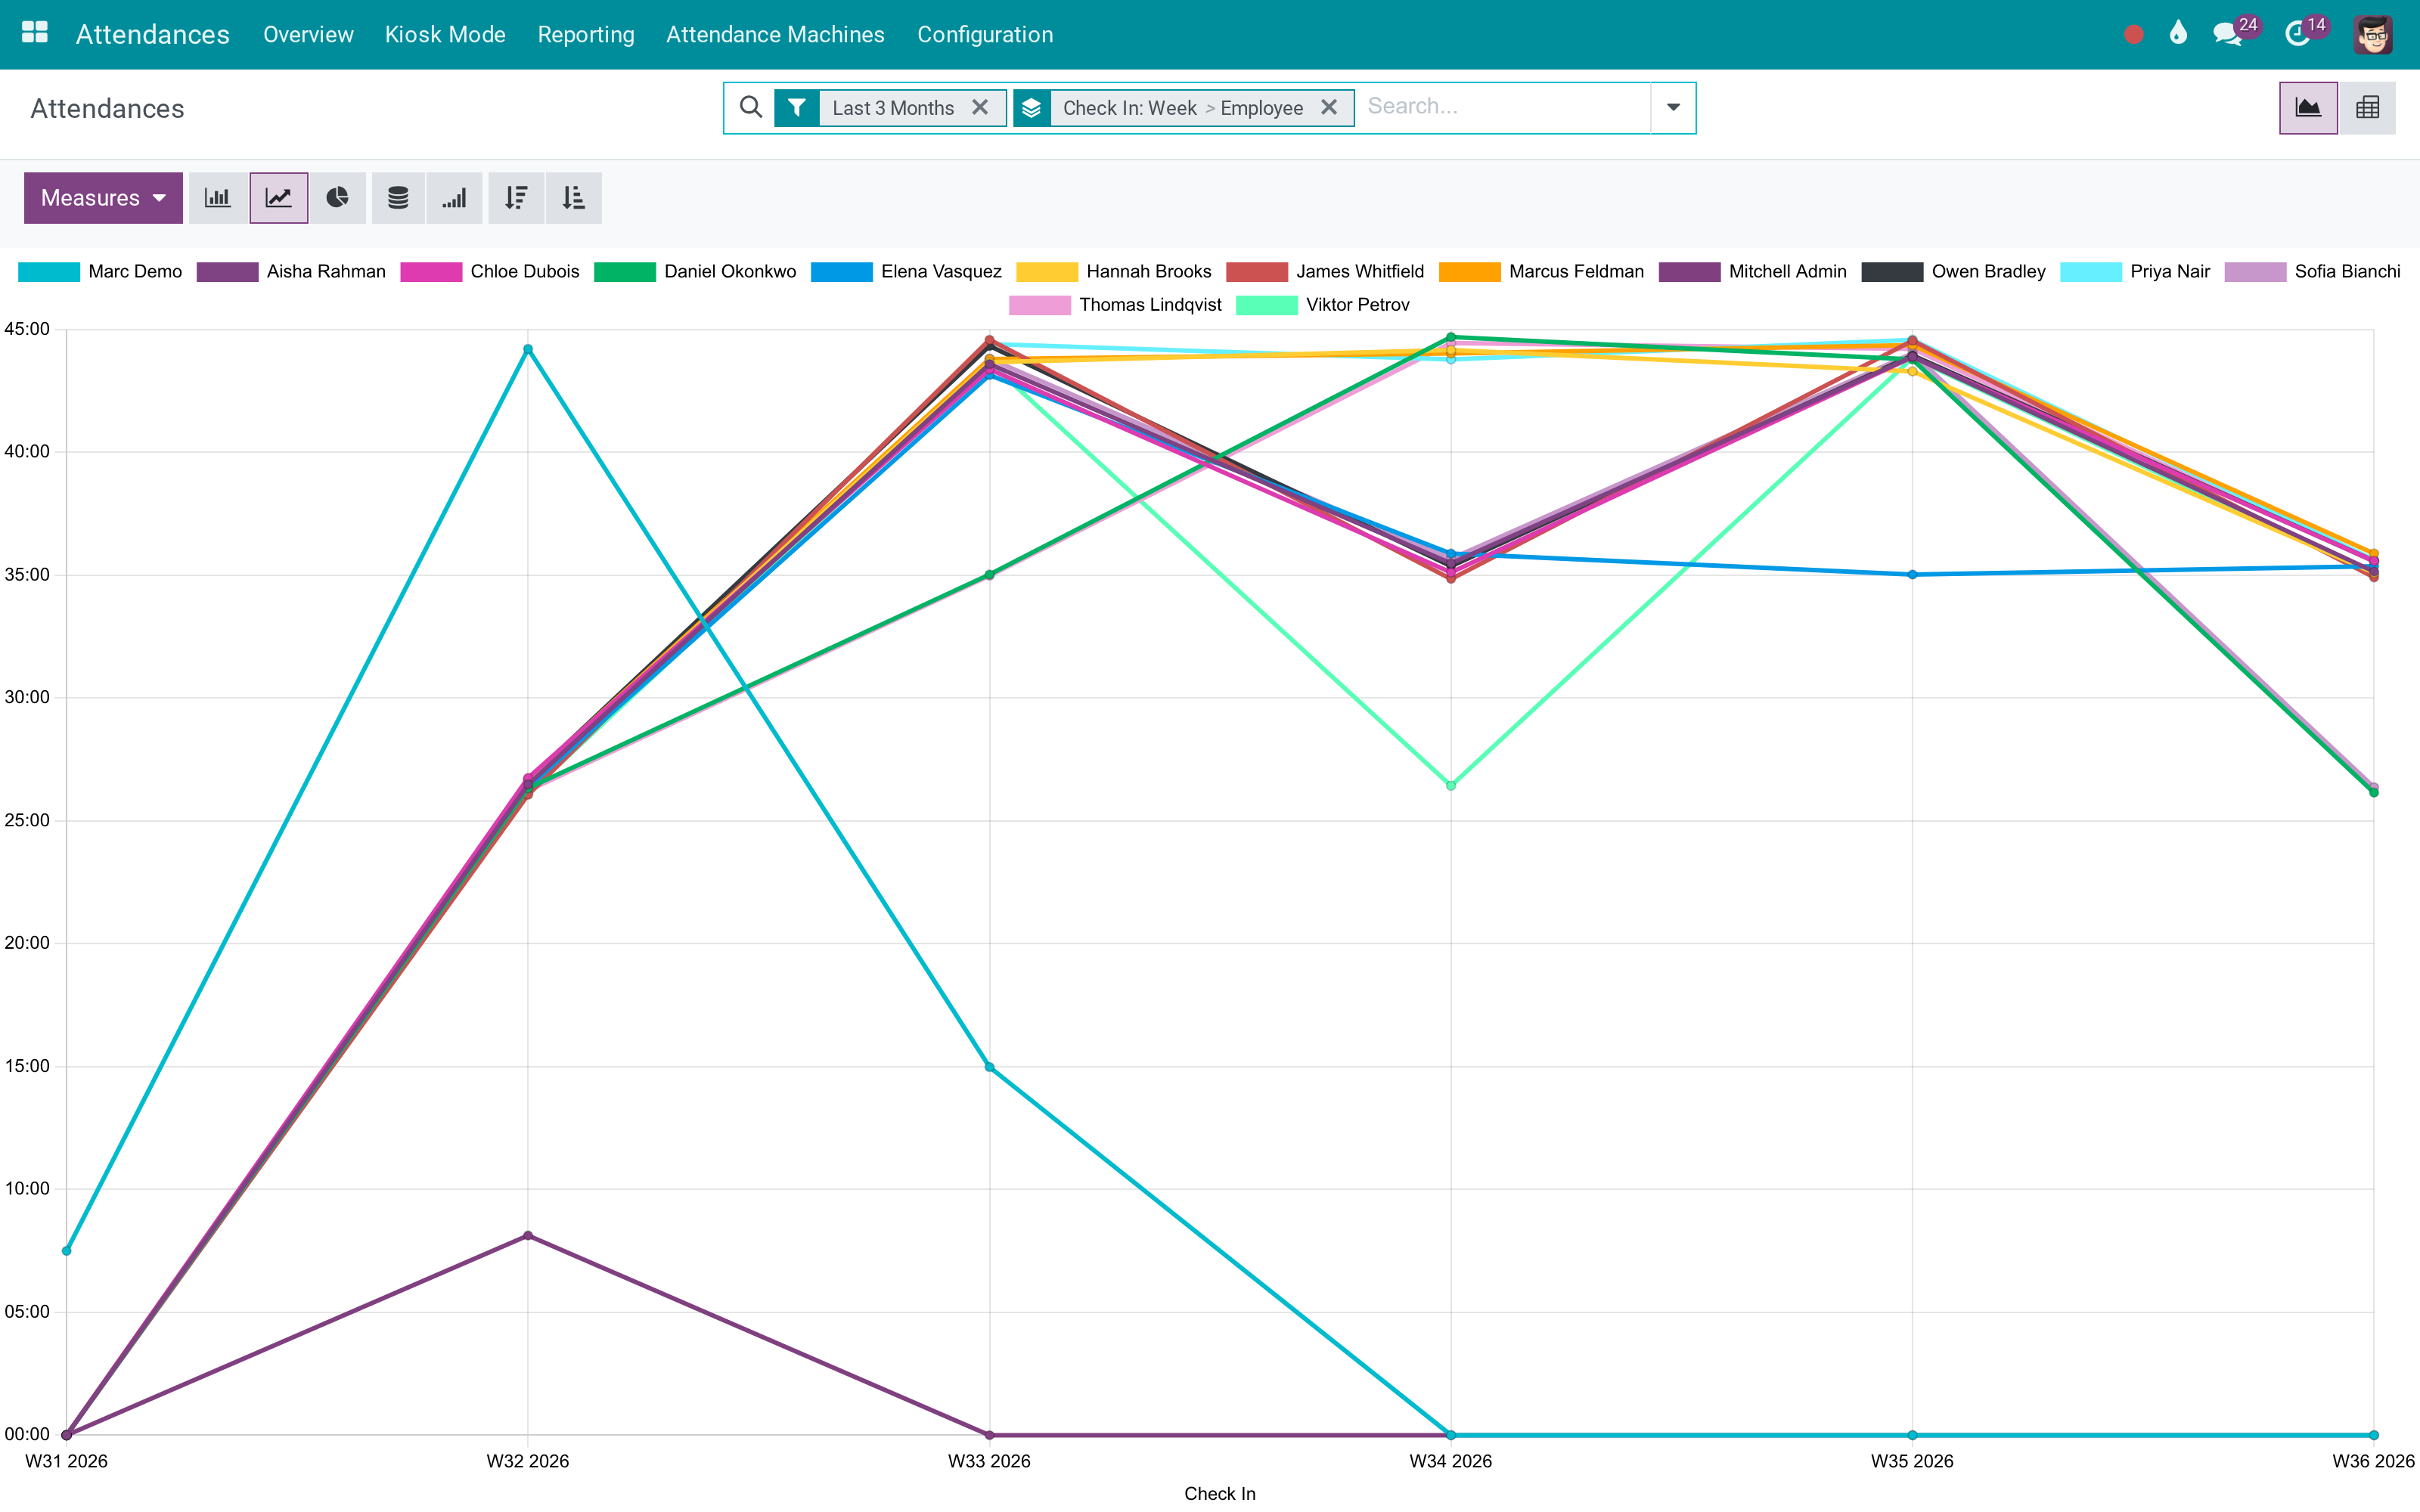Click into the Search field
2420x1512 pixels.
[1505, 106]
